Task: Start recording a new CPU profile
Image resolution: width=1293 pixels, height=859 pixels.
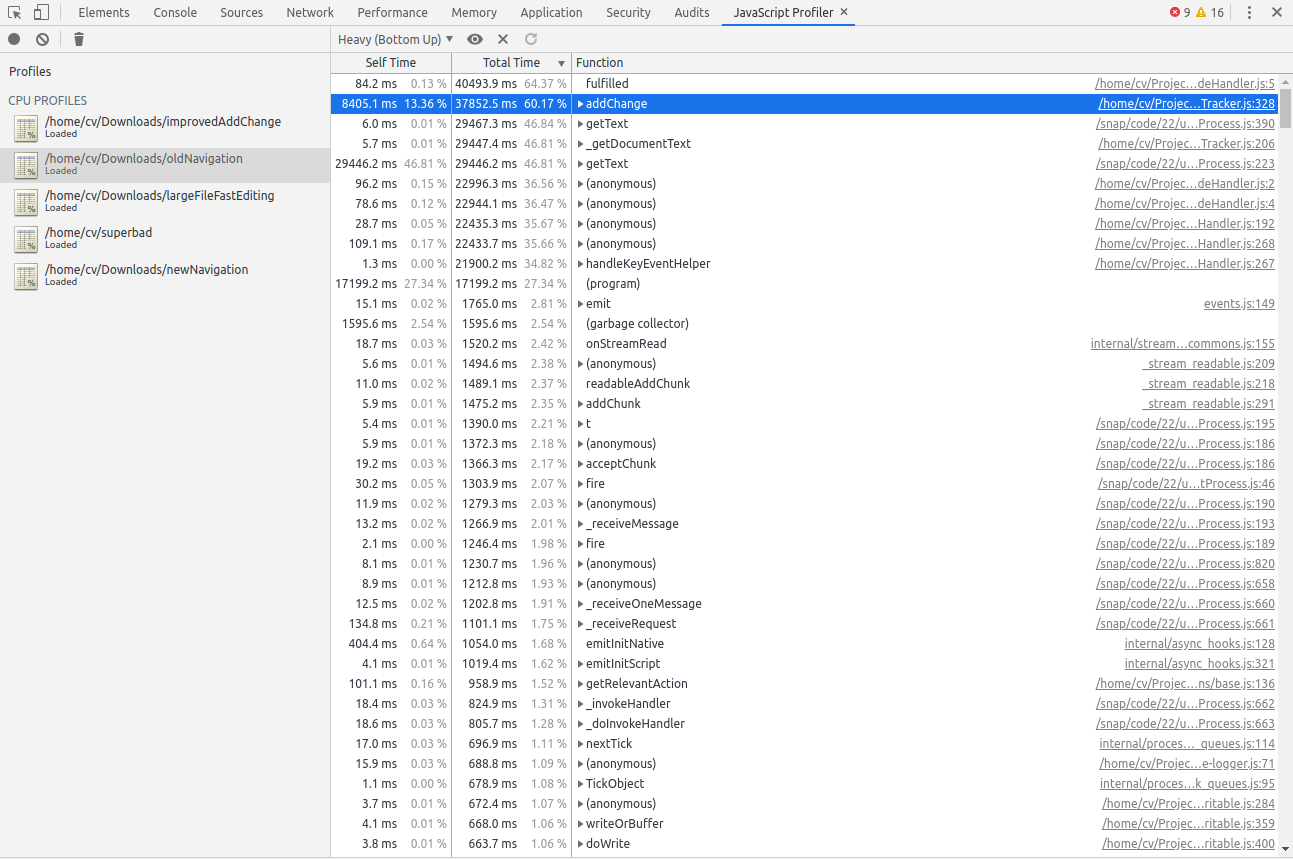Action: [x=13, y=39]
